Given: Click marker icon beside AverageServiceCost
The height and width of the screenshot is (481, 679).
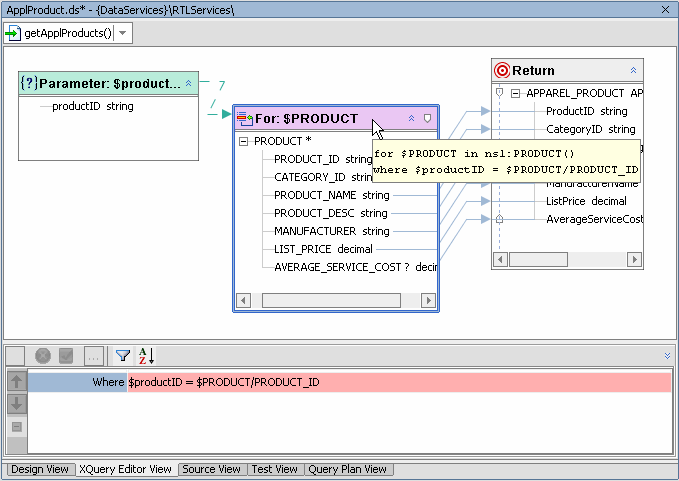Looking at the screenshot, I should coord(499,219).
